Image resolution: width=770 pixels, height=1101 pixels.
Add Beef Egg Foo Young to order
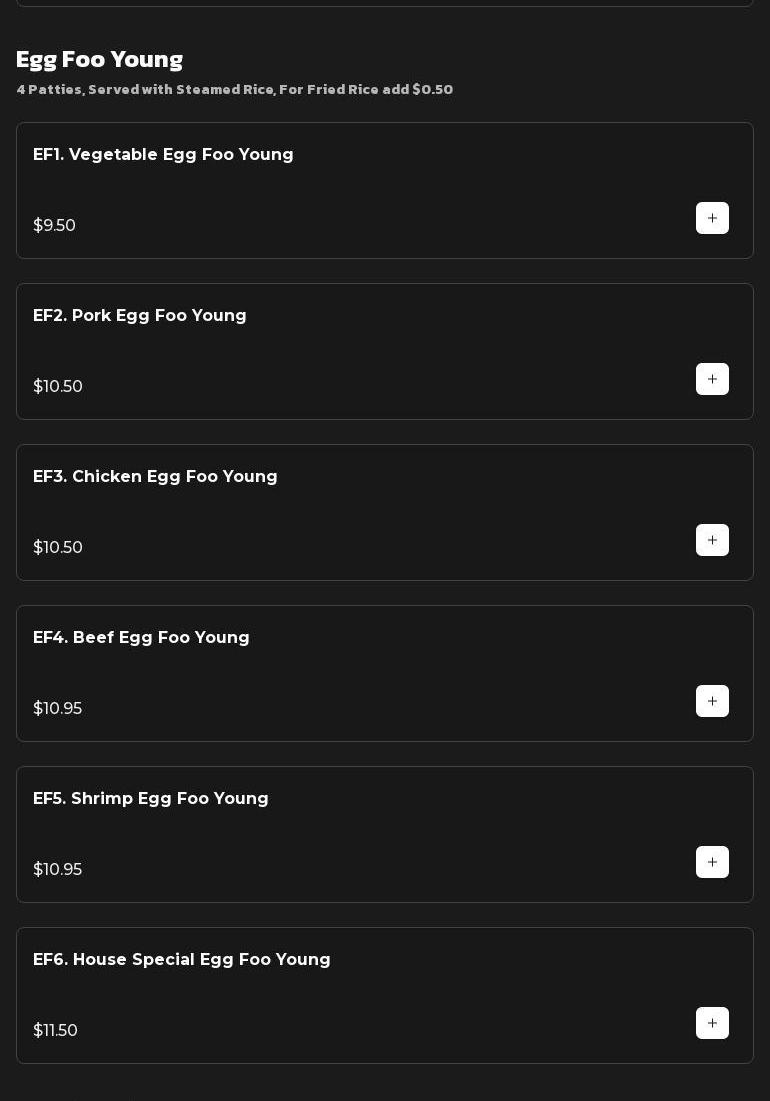pyautogui.click(x=712, y=701)
